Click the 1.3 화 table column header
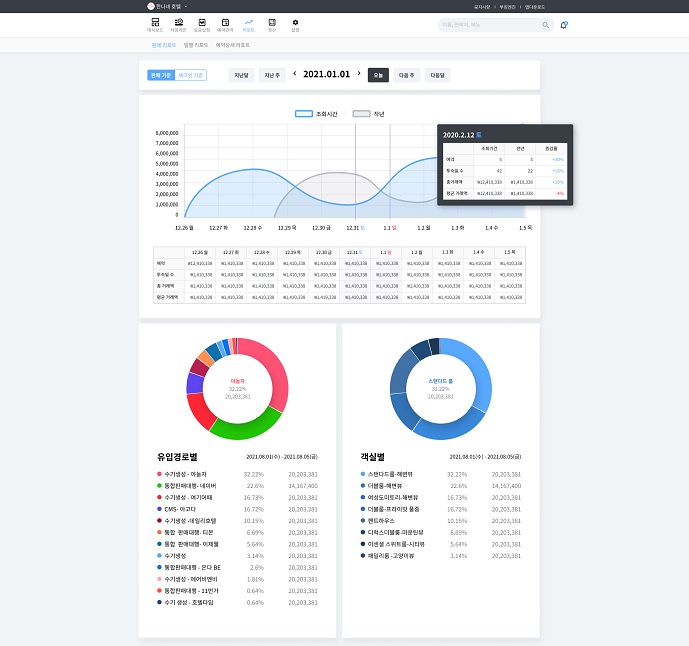Screen dimensions: 689x646 coord(448,252)
